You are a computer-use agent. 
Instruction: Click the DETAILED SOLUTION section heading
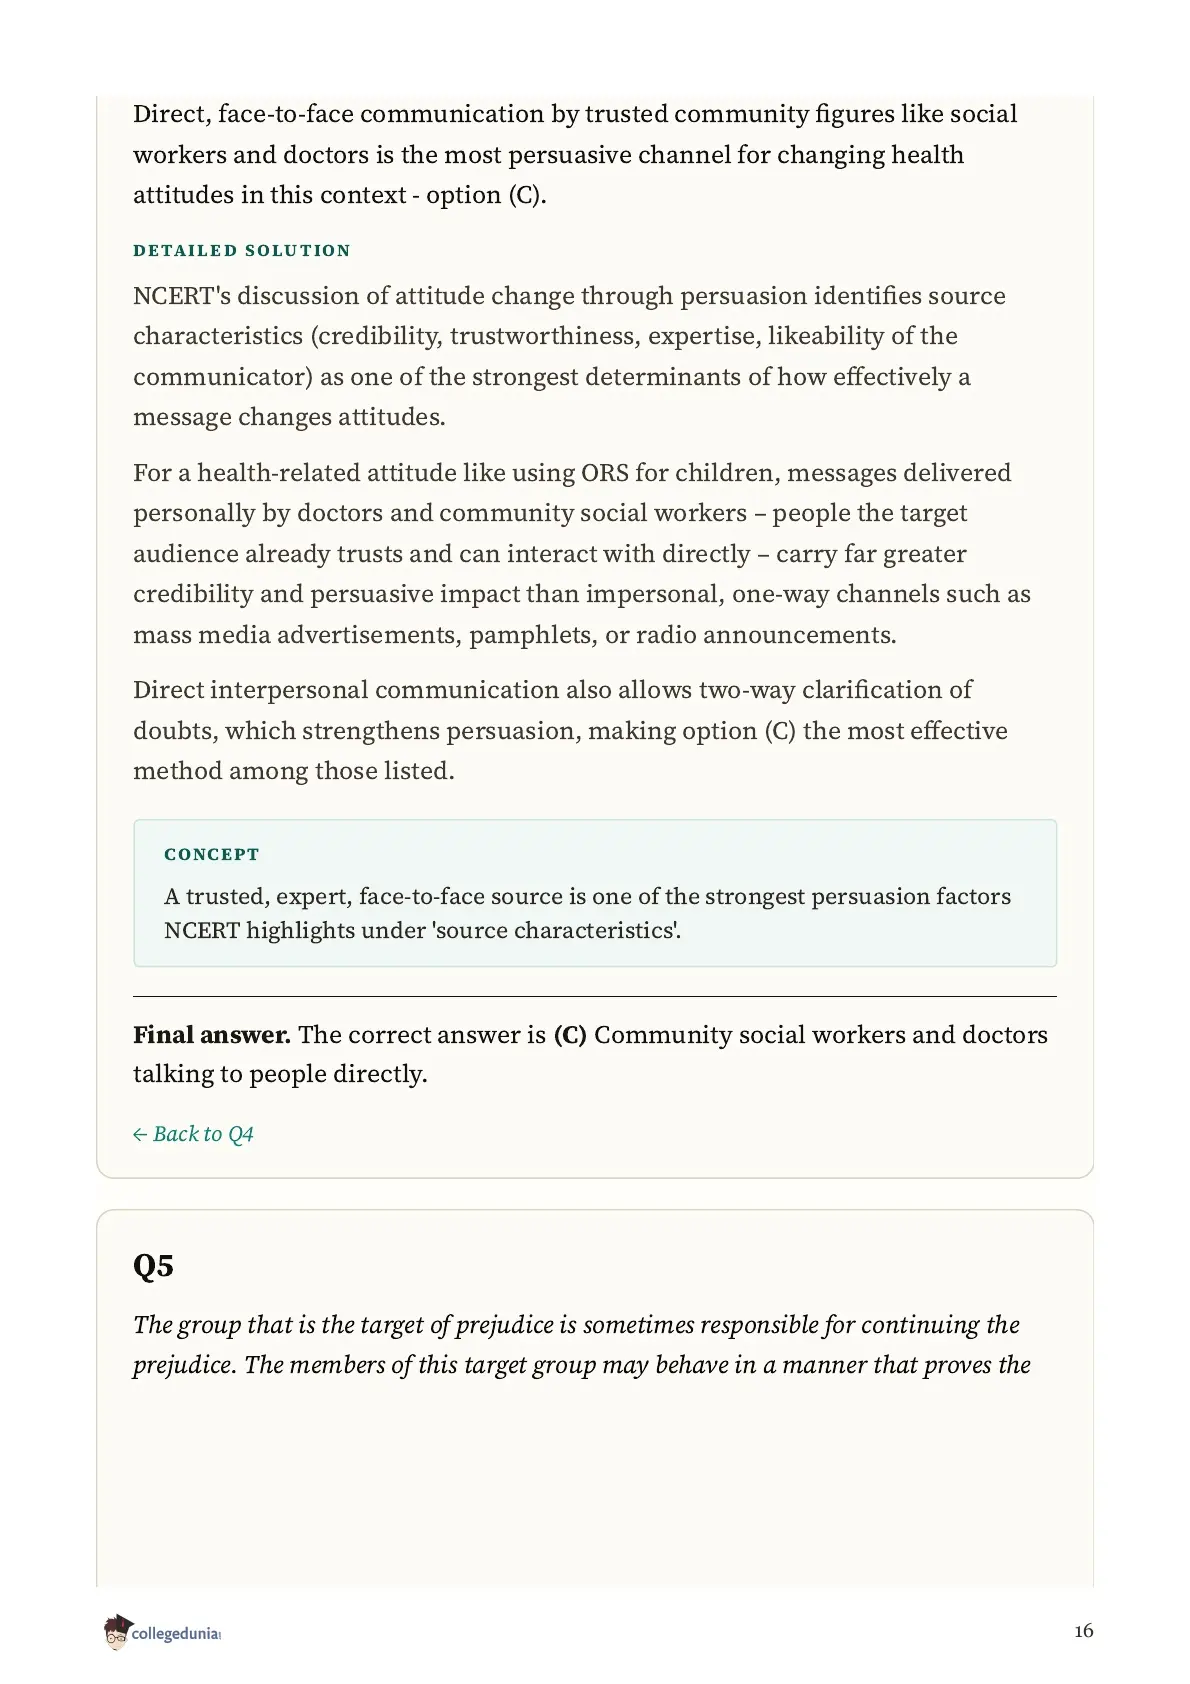[x=242, y=250]
